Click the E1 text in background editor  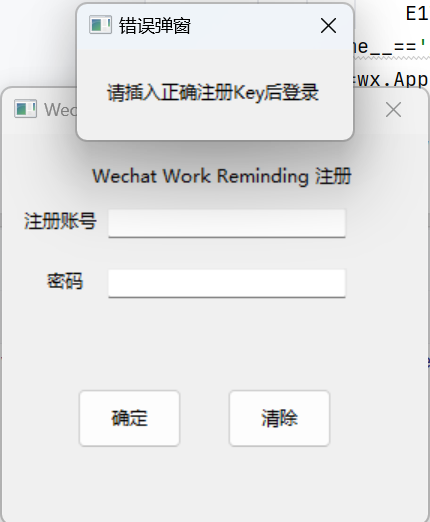coord(417,14)
